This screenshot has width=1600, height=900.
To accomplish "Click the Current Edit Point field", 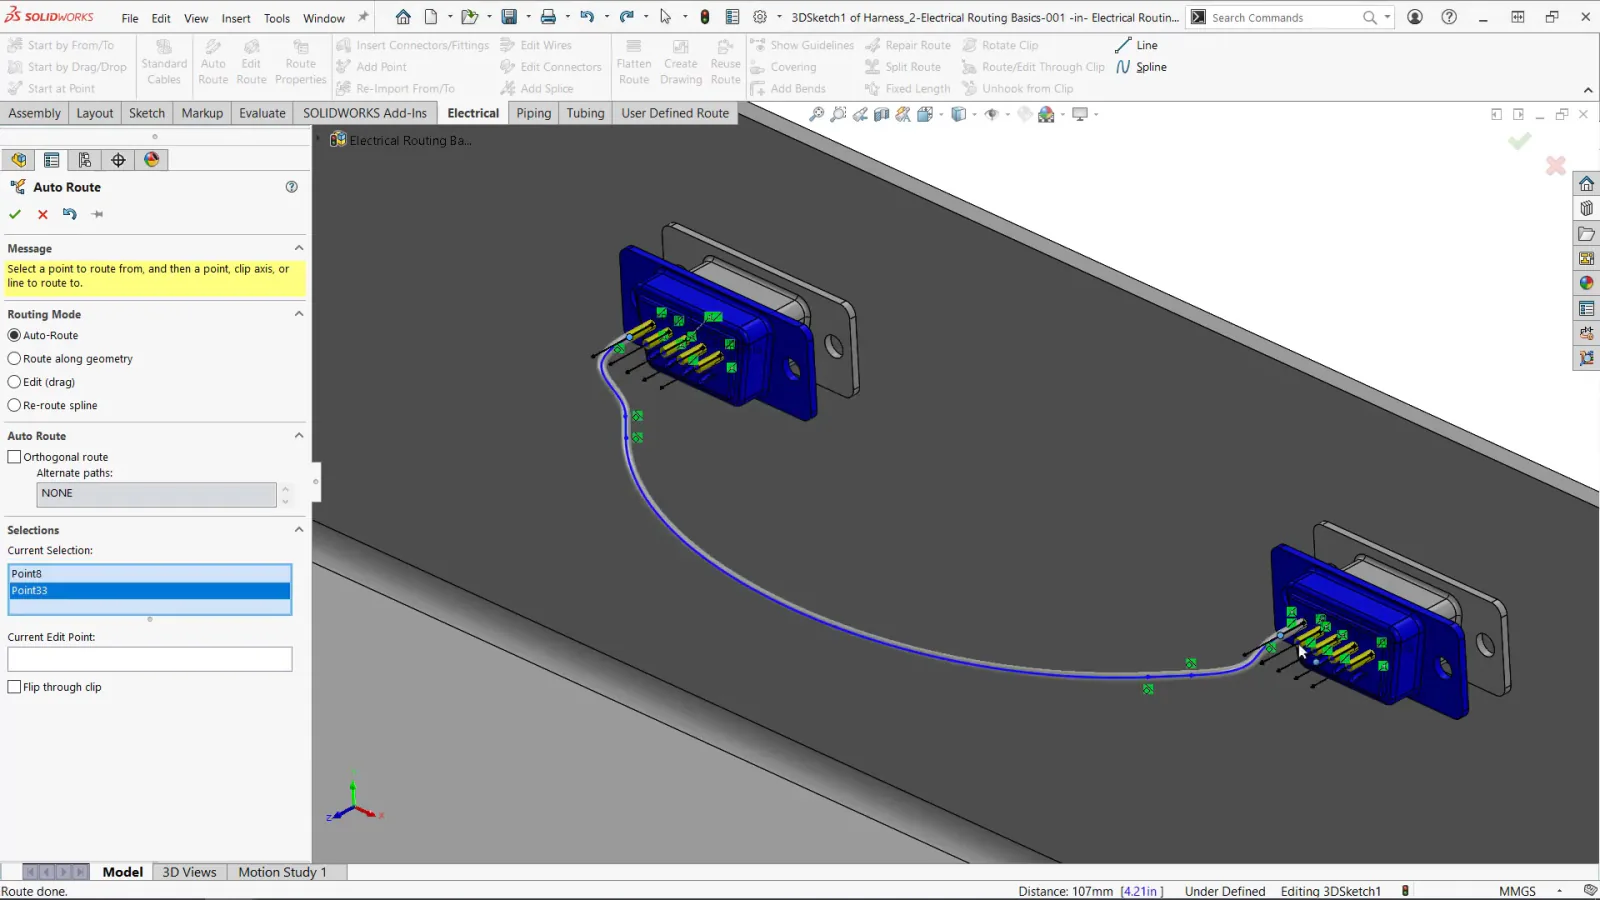I will (x=150, y=659).
